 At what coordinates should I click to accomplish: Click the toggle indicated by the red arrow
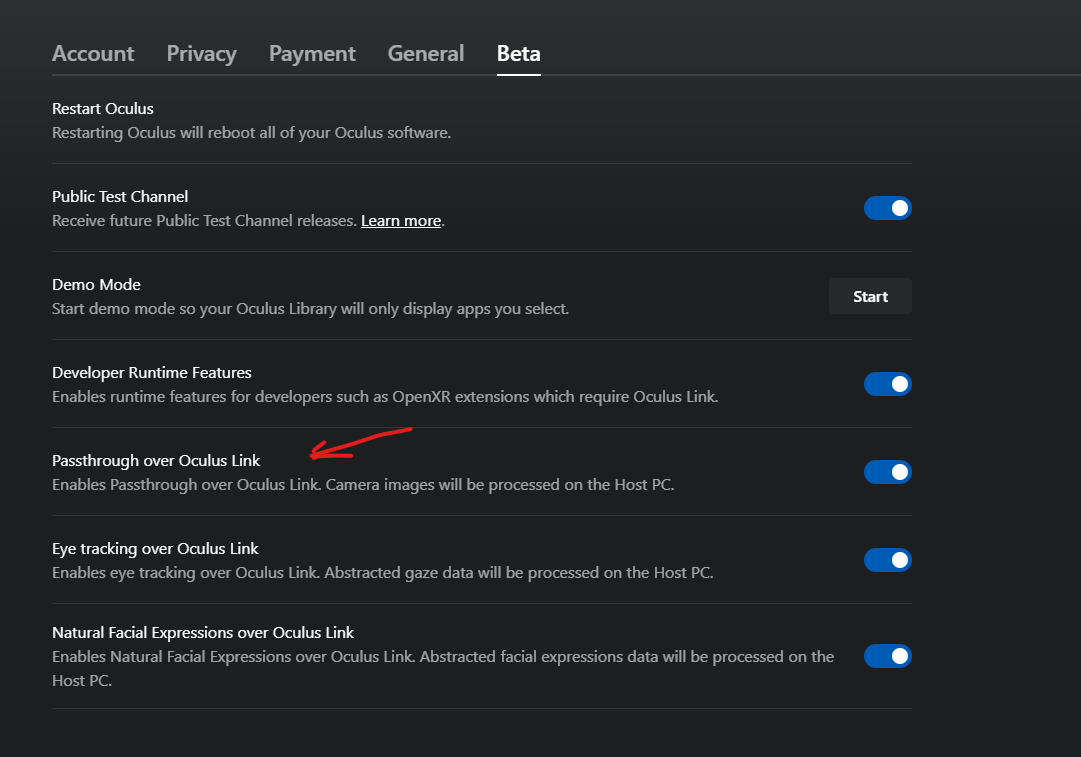(887, 472)
